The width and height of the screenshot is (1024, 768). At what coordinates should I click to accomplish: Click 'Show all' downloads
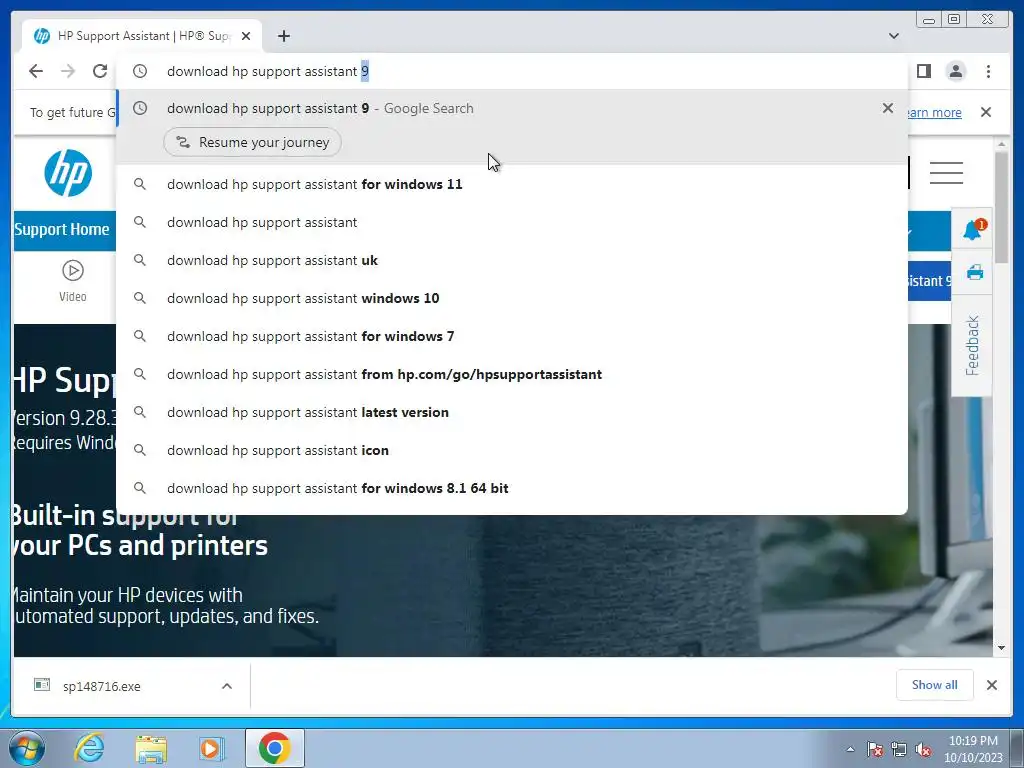(935, 685)
